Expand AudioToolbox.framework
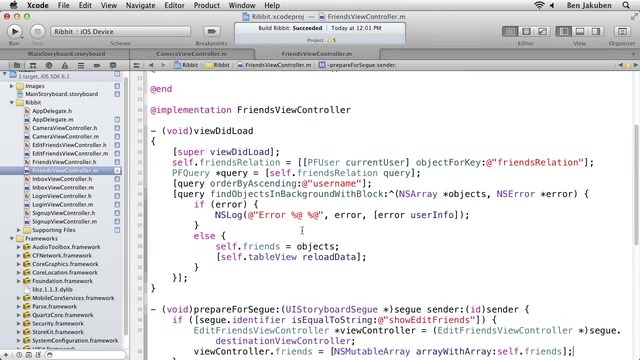640x360 pixels. coord(18,247)
